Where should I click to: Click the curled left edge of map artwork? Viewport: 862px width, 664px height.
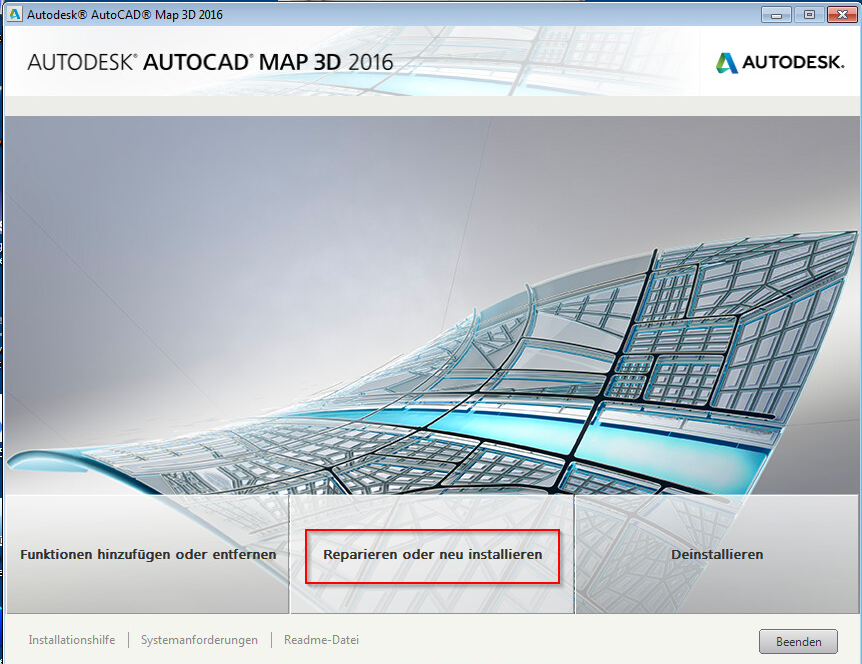coord(40,462)
